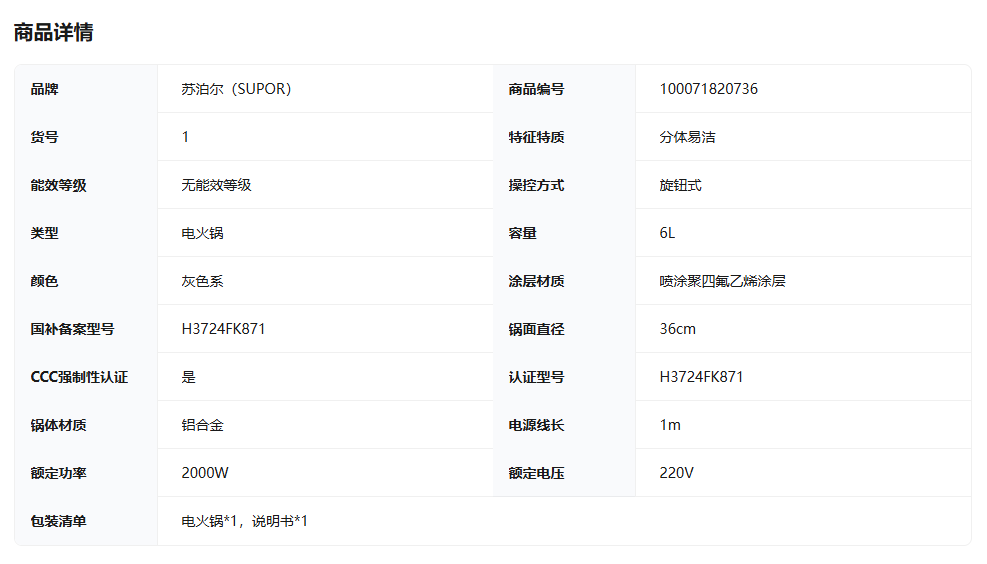Click the 特征特质 value 分体易洁

click(687, 137)
